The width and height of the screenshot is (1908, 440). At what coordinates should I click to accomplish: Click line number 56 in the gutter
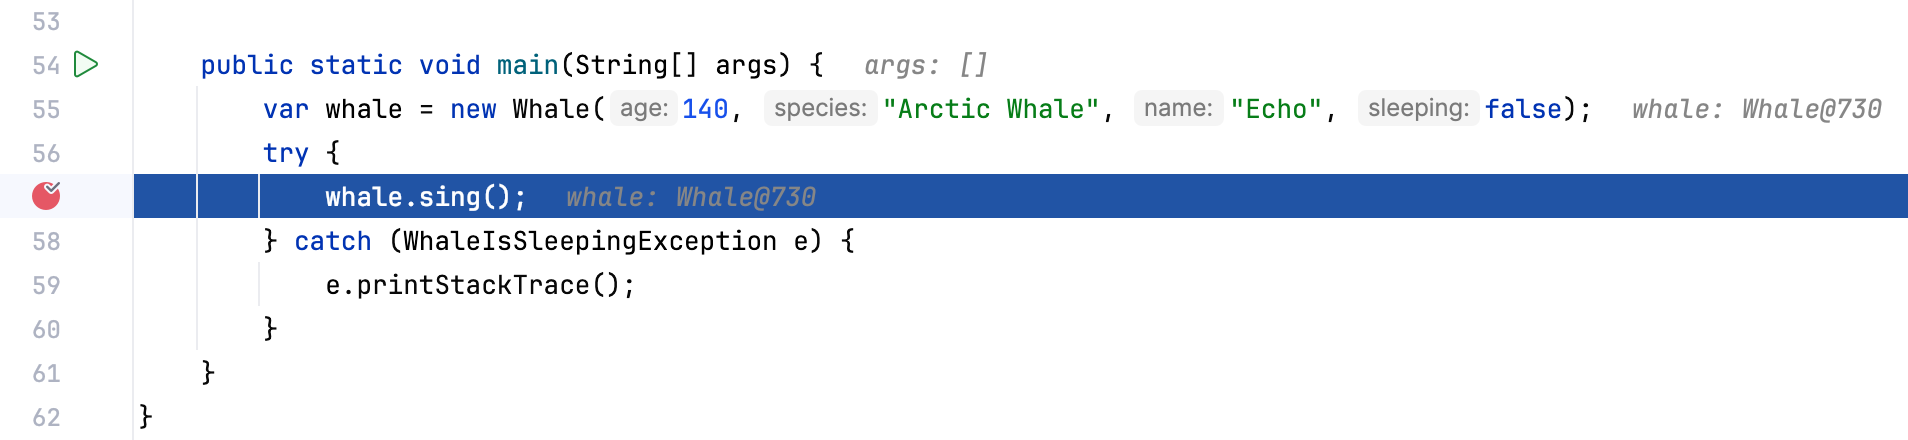(x=46, y=153)
